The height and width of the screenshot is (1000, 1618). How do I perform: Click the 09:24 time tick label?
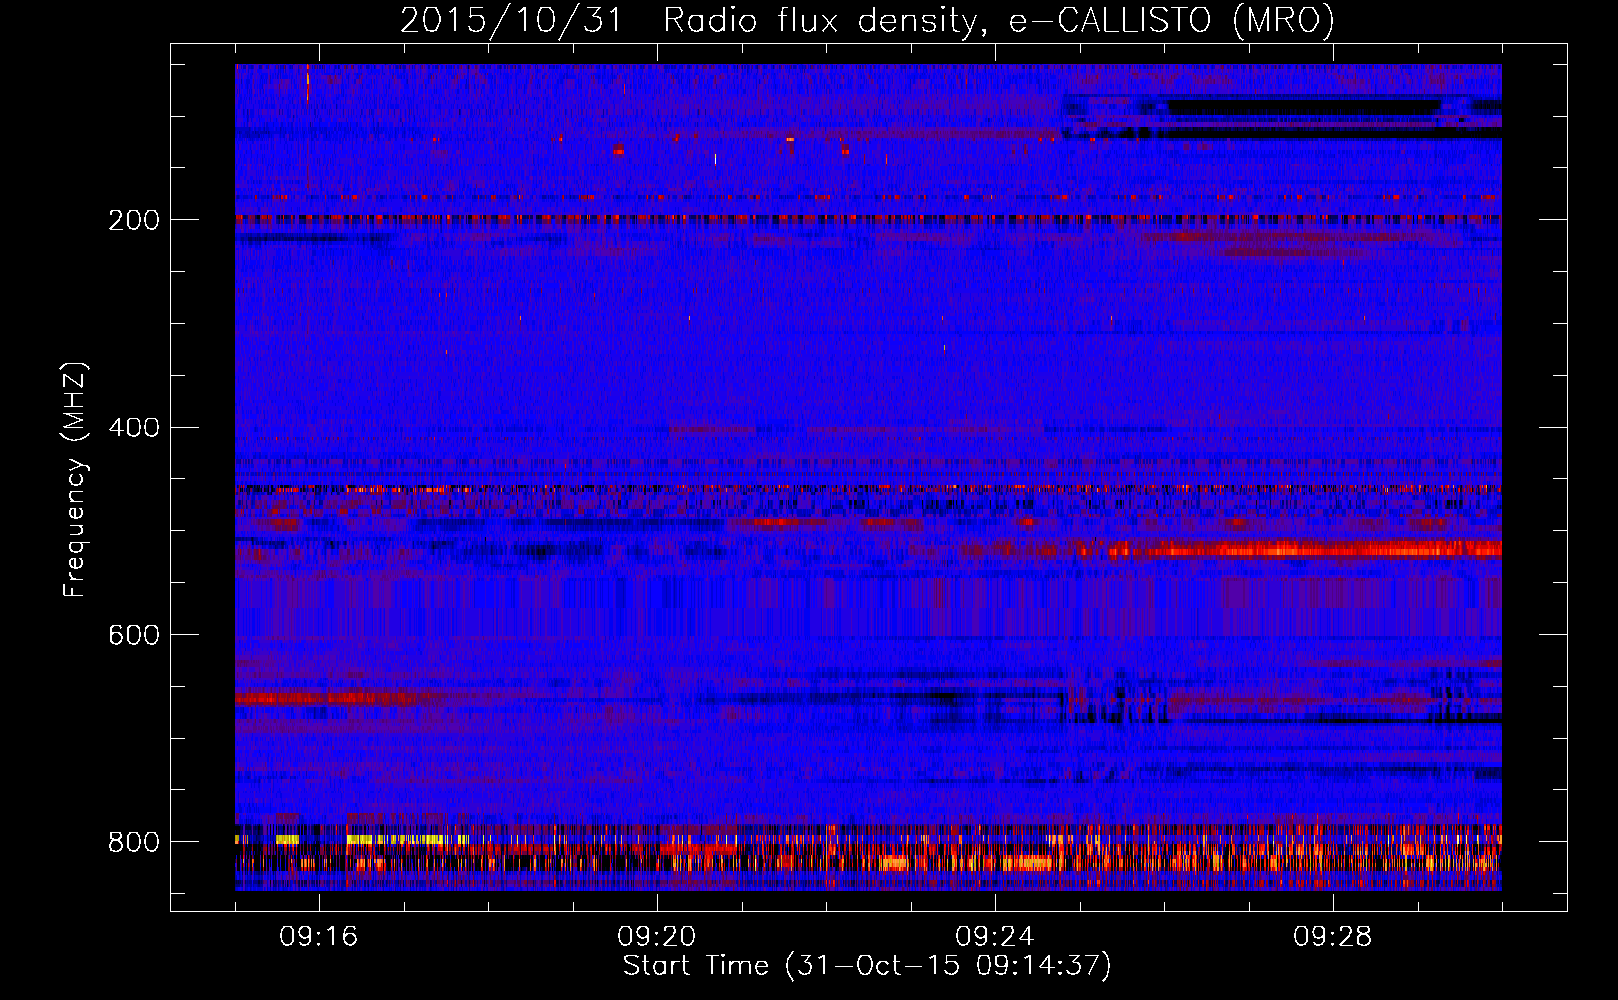click(995, 936)
